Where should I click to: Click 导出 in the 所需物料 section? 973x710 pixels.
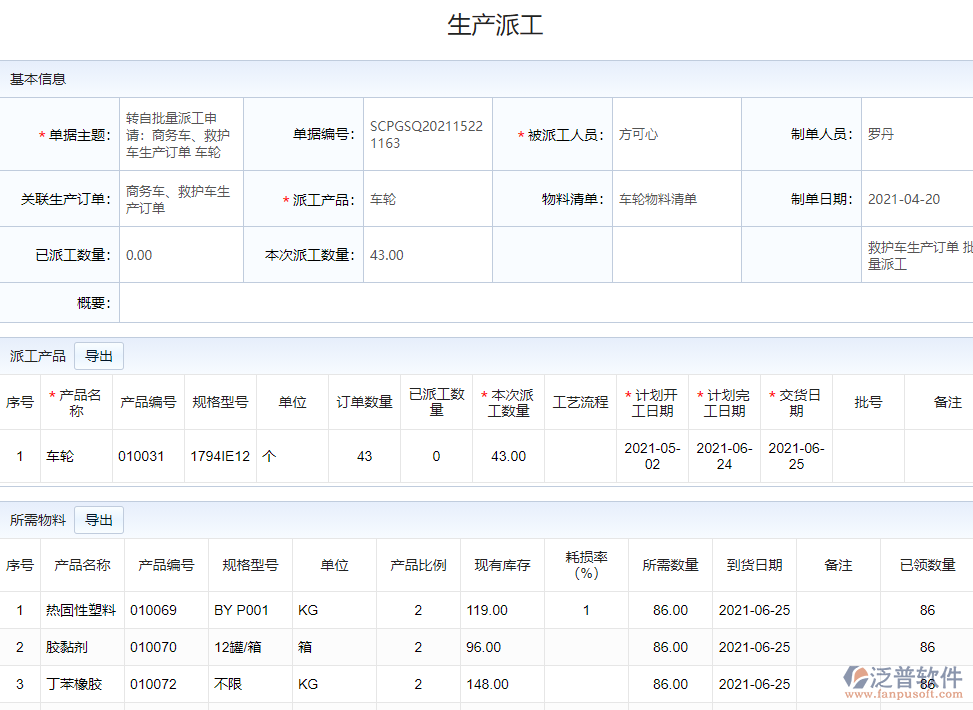99,520
